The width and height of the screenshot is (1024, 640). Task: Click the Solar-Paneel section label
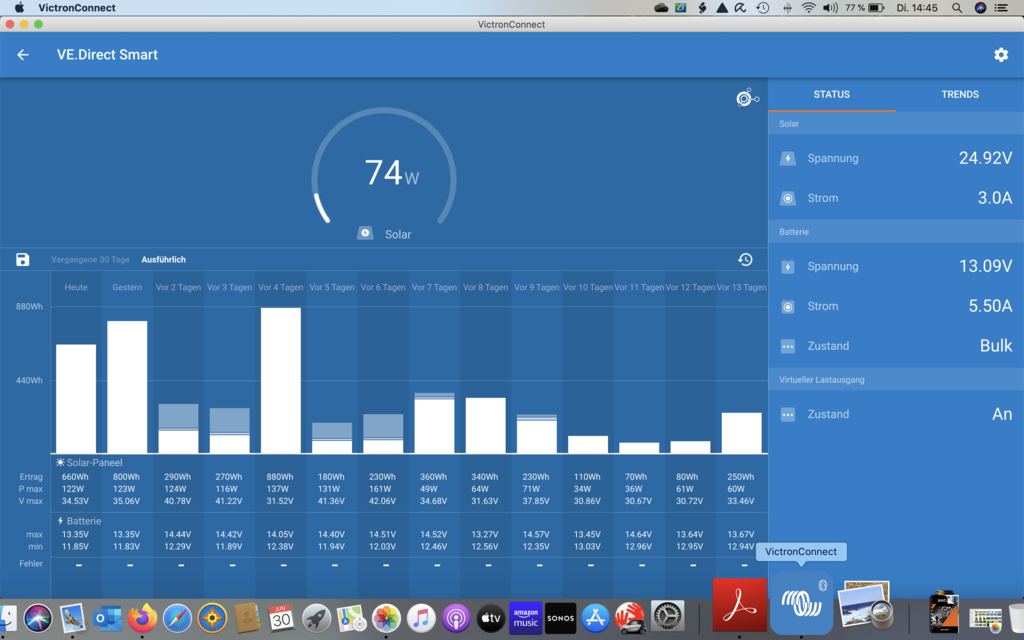(x=89, y=463)
